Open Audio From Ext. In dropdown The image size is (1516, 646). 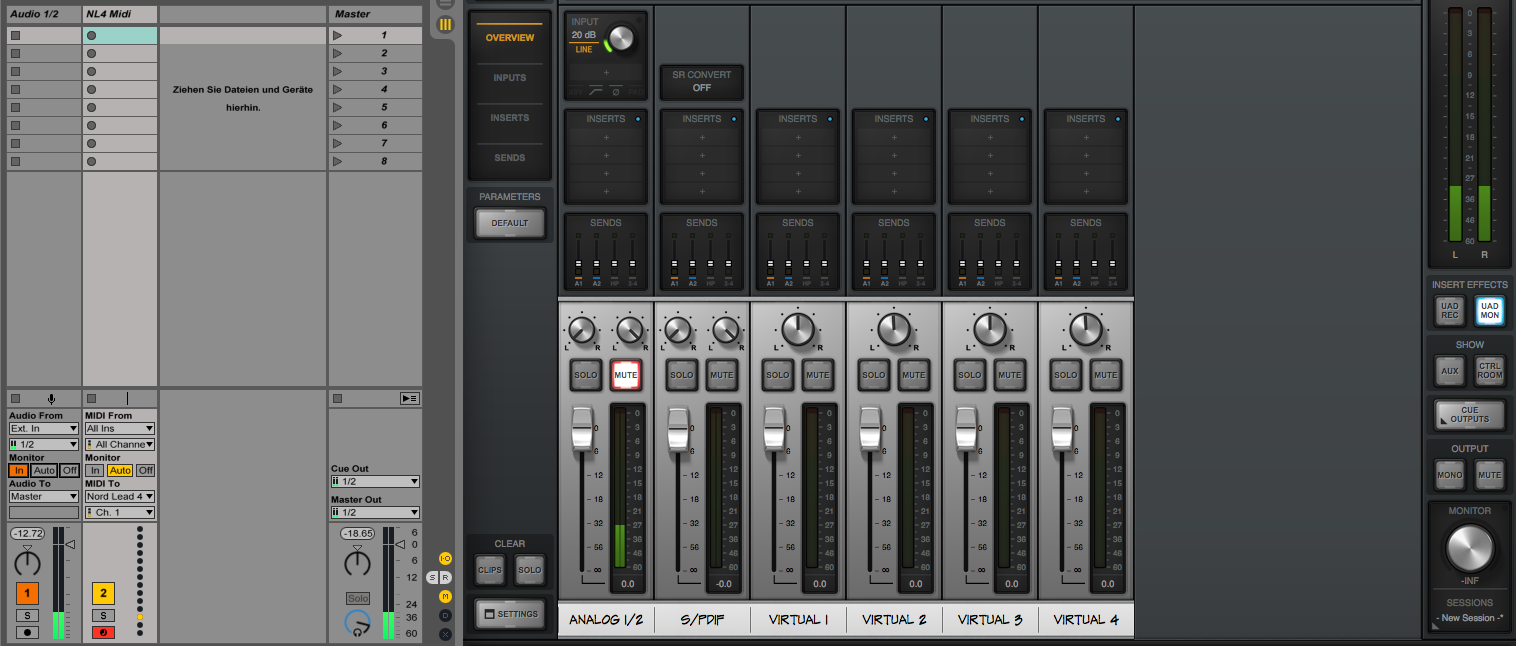(x=44, y=428)
